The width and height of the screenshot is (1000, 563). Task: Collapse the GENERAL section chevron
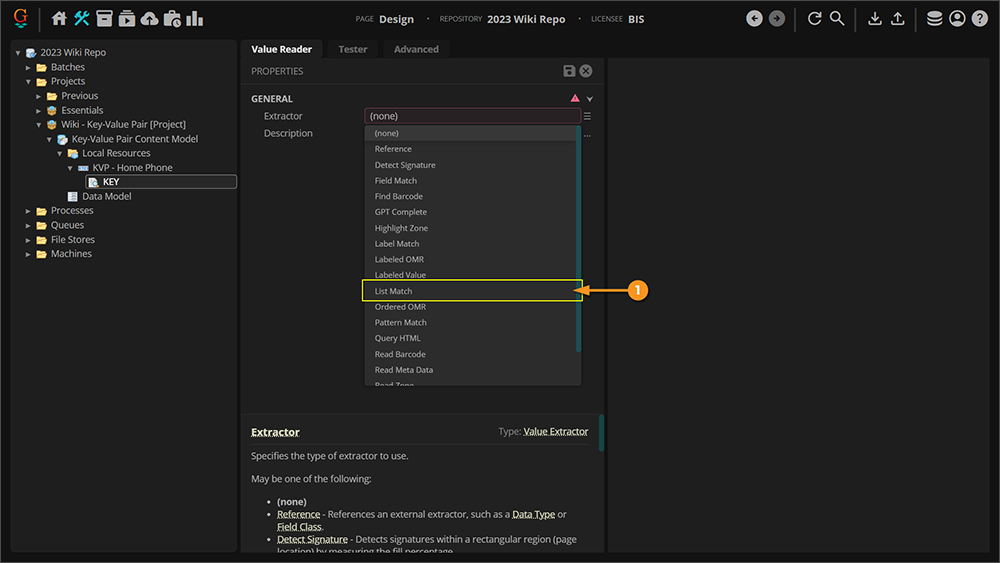pos(590,99)
